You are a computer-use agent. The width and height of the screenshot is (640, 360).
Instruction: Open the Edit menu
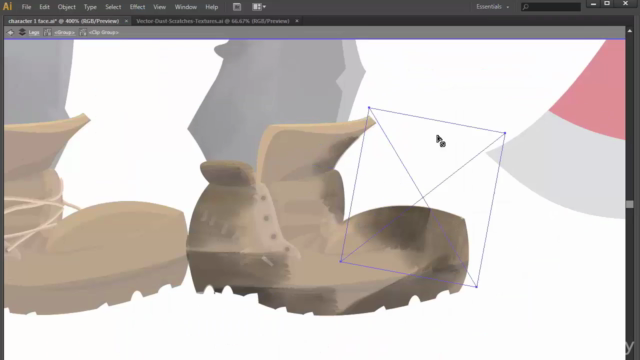[44, 7]
